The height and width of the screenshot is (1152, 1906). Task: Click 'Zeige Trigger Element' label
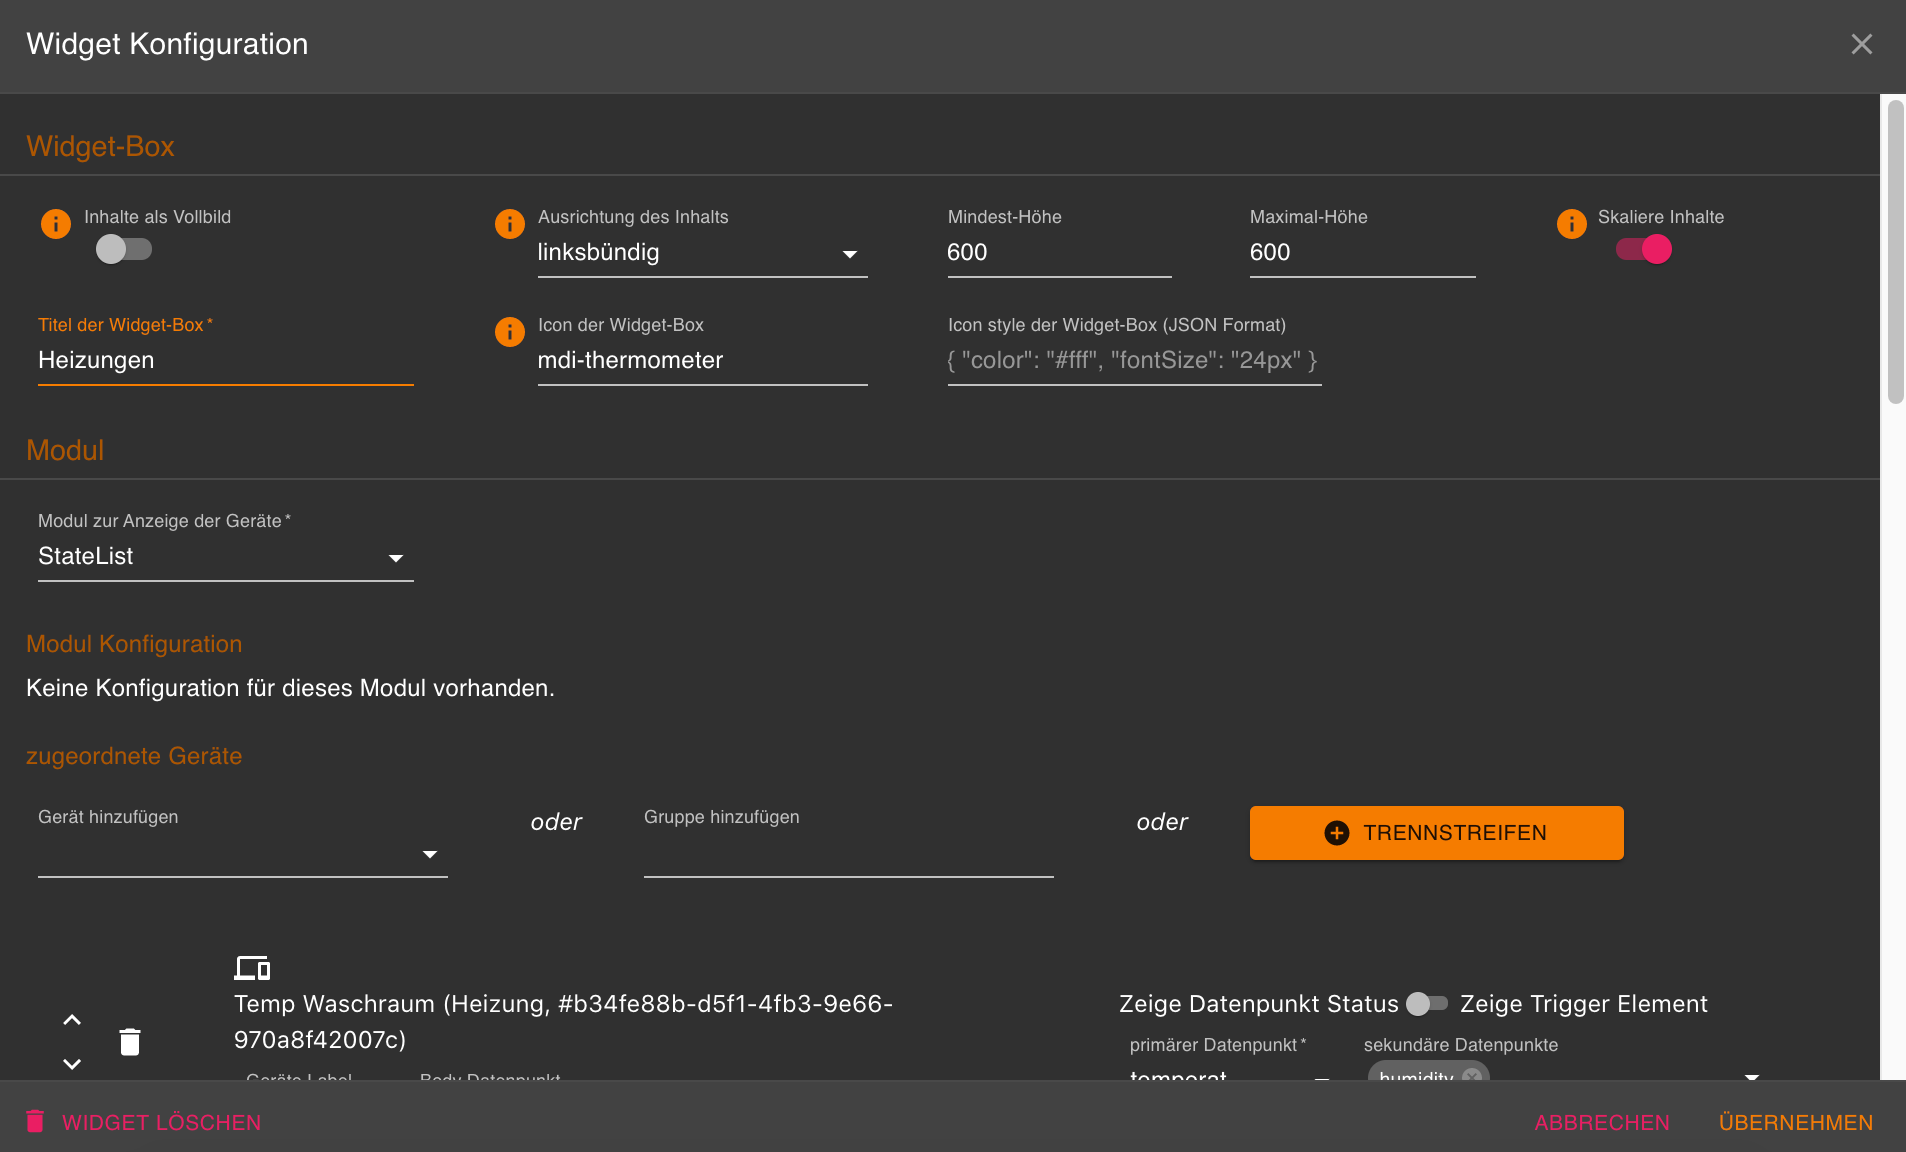[x=1584, y=1004]
